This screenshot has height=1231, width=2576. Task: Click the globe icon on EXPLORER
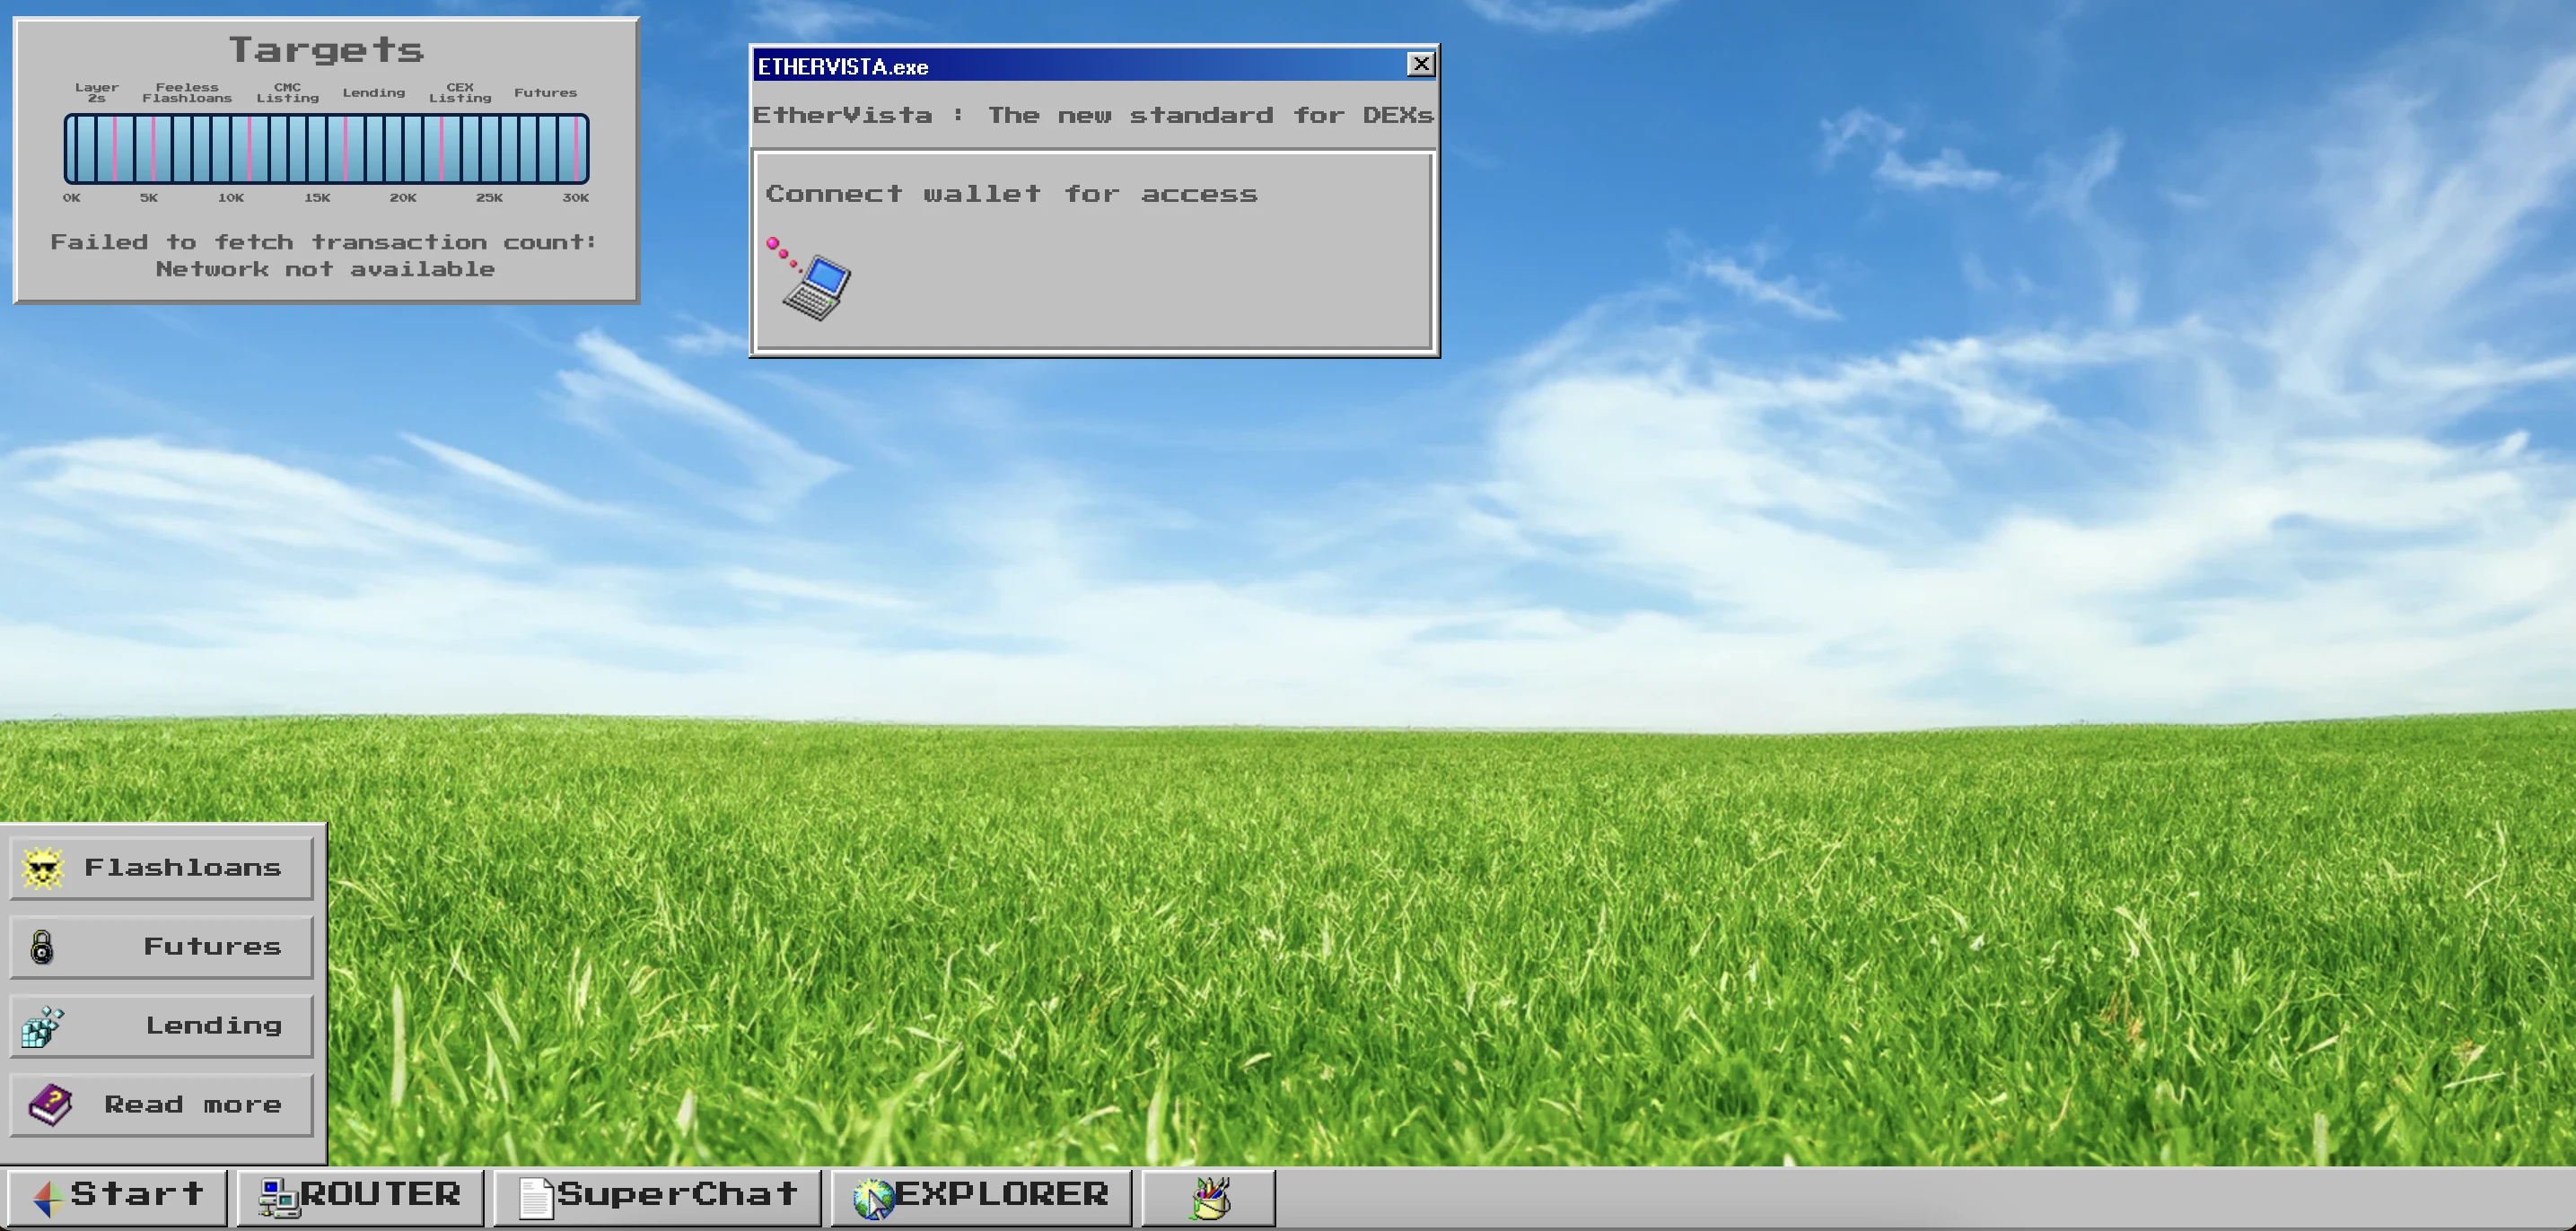tap(872, 1197)
